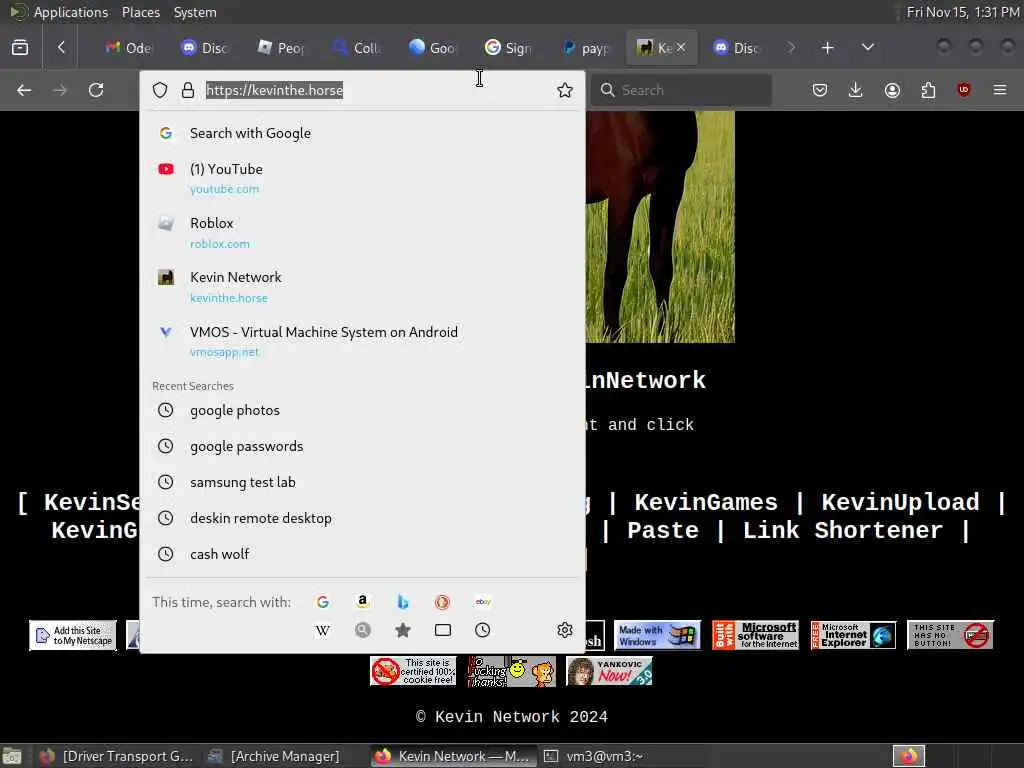Switch to the first Discord tab

point(205,48)
